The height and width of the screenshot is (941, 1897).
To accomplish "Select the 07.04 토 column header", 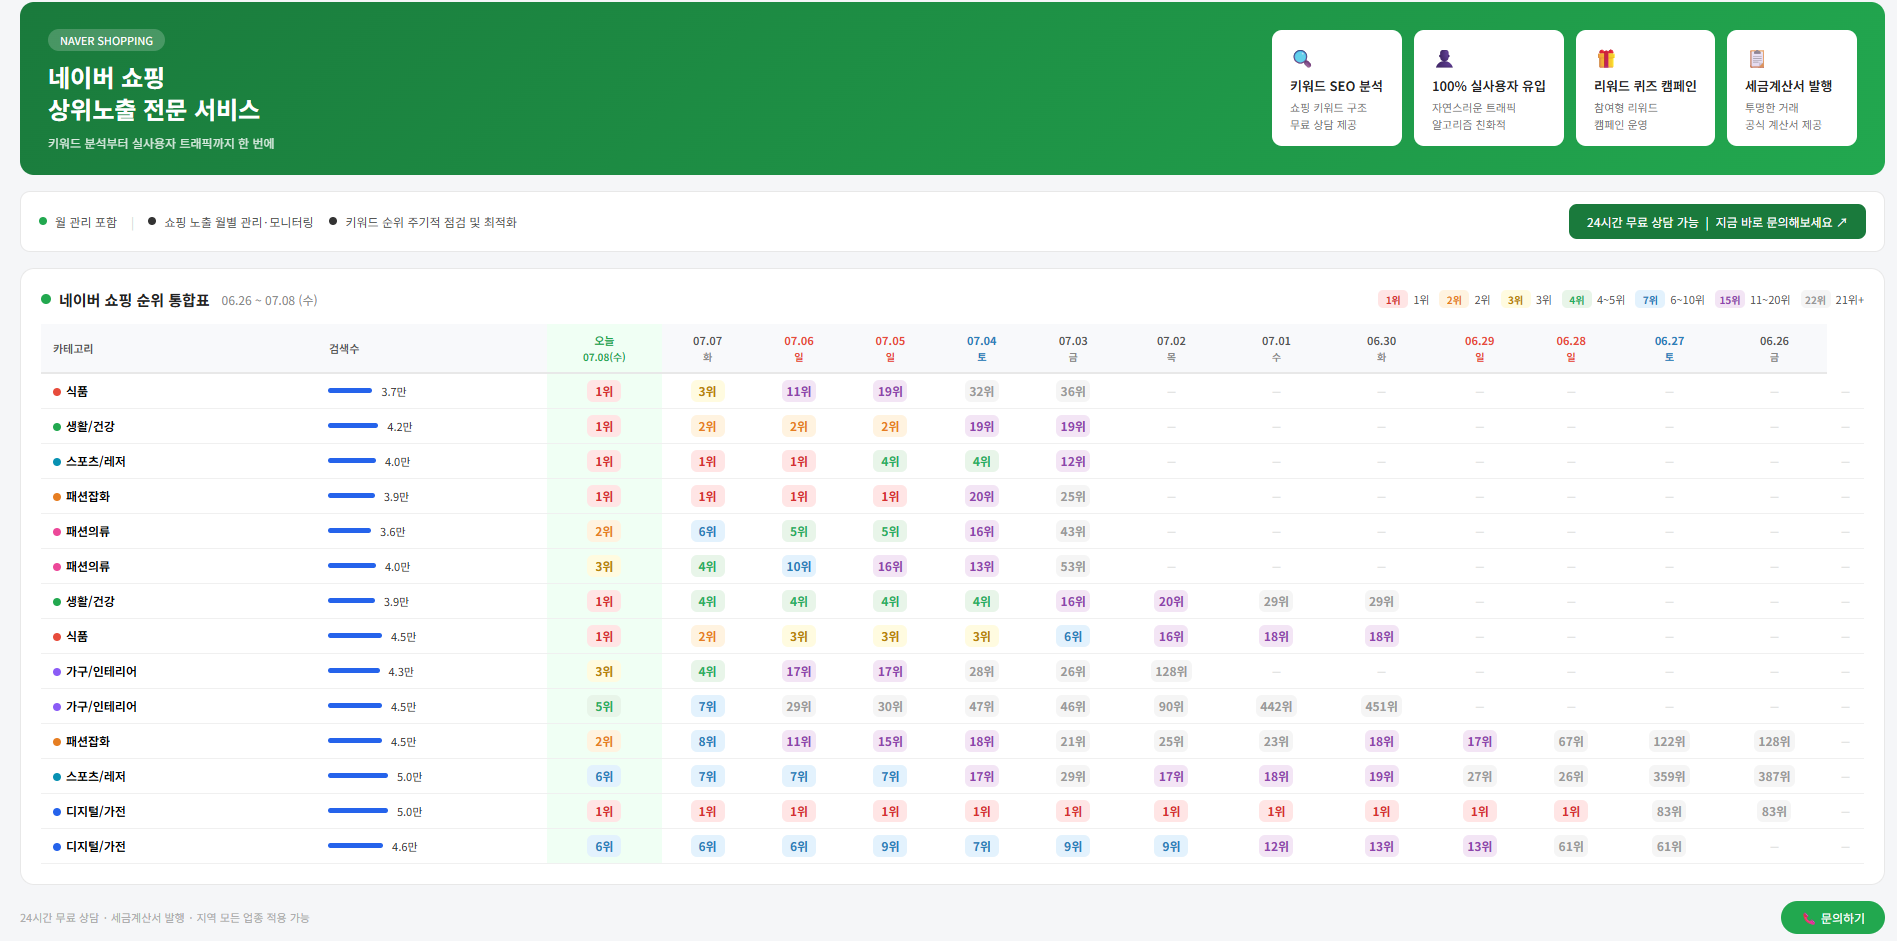I will tap(981, 349).
